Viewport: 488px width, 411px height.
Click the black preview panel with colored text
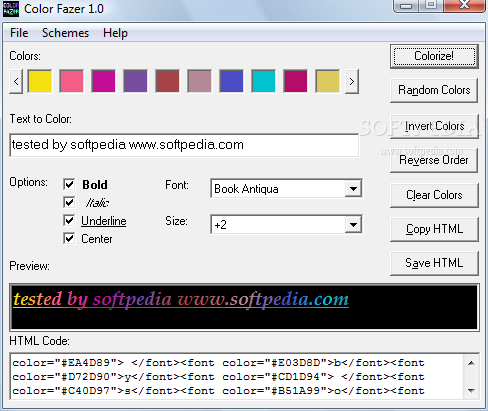(x=244, y=307)
